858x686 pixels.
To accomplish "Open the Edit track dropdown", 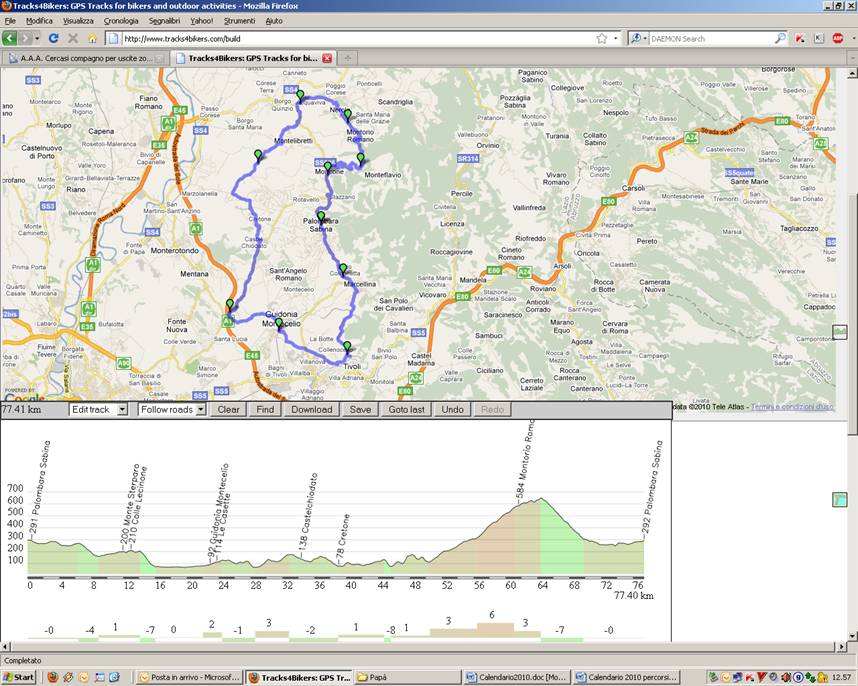I will click(98, 409).
